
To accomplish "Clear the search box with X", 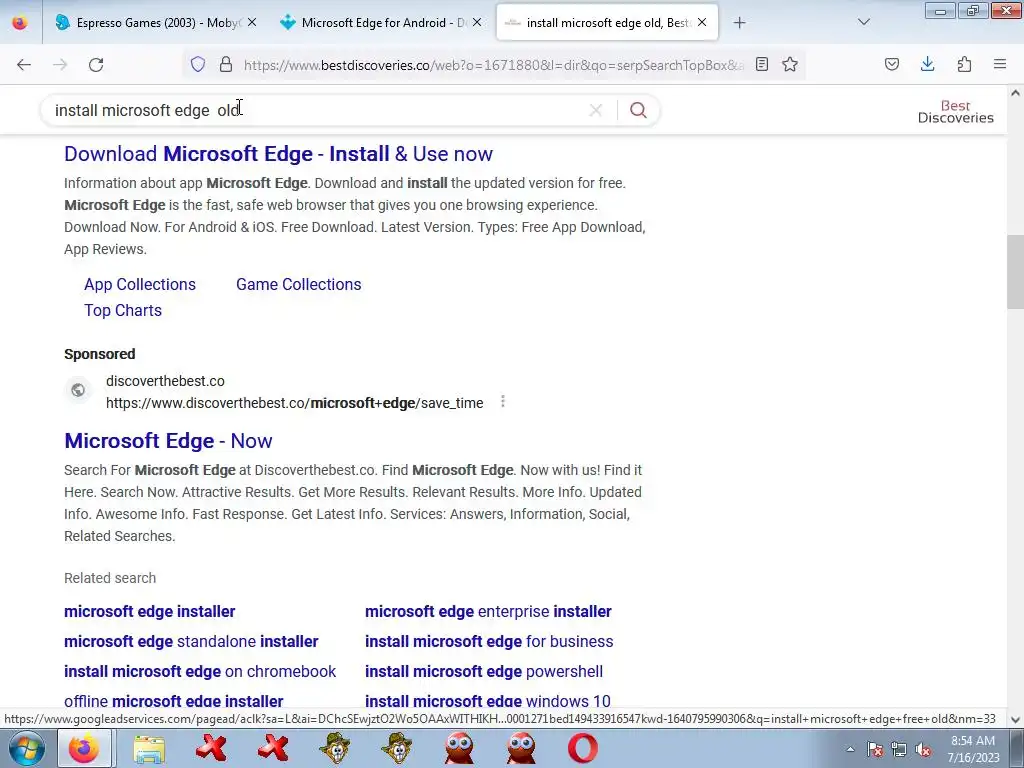I will (x=596, y=110).
